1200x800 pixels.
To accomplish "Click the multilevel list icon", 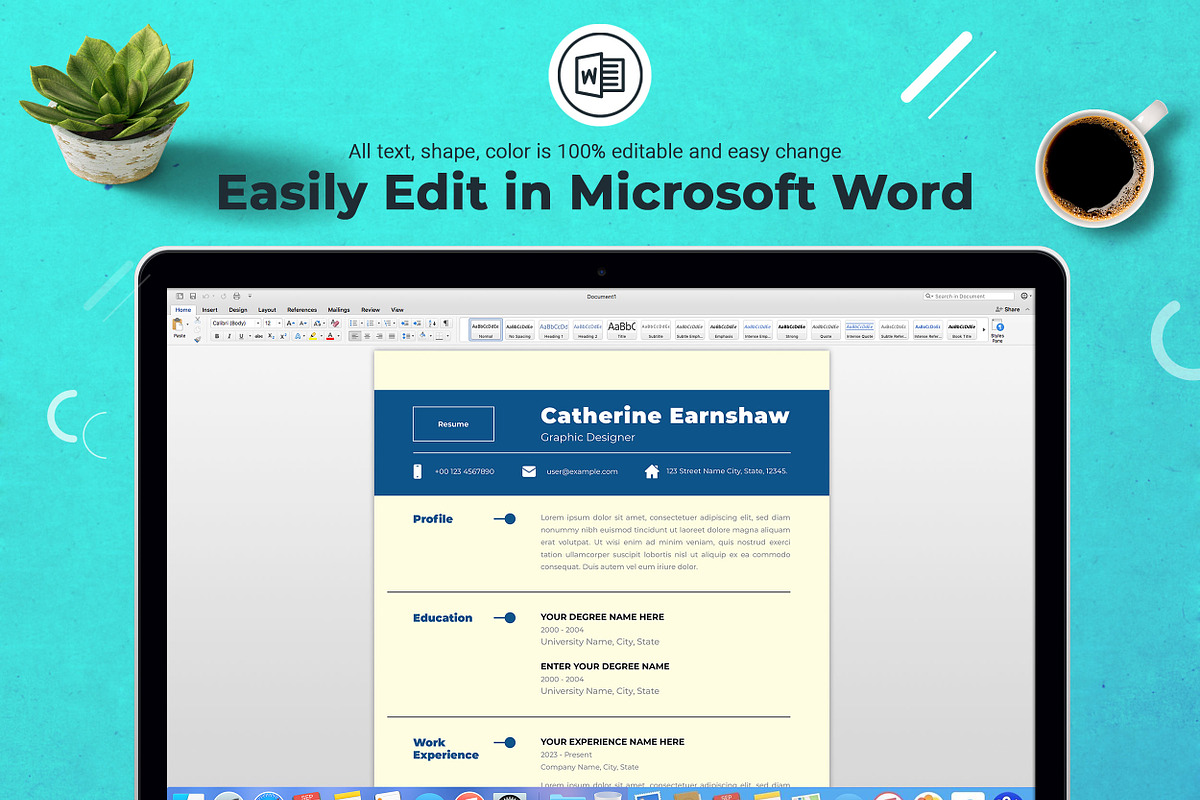I will click(x=386, y=323).
